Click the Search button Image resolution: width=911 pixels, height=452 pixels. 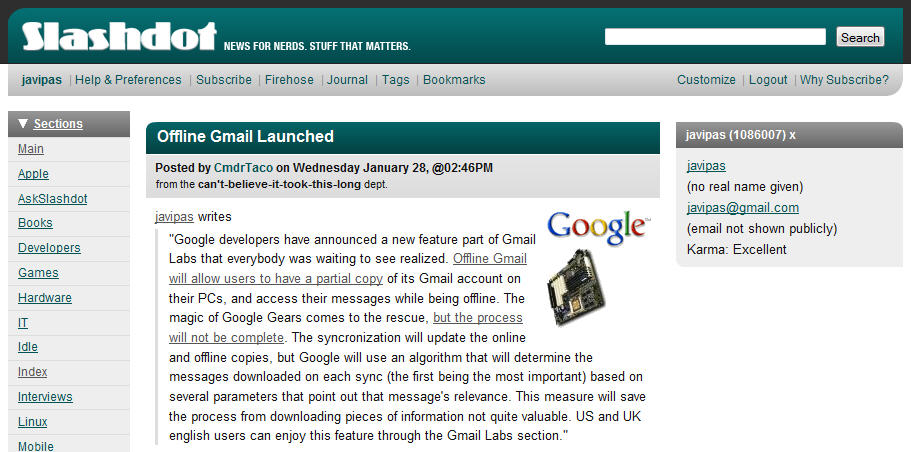[860, 37]
